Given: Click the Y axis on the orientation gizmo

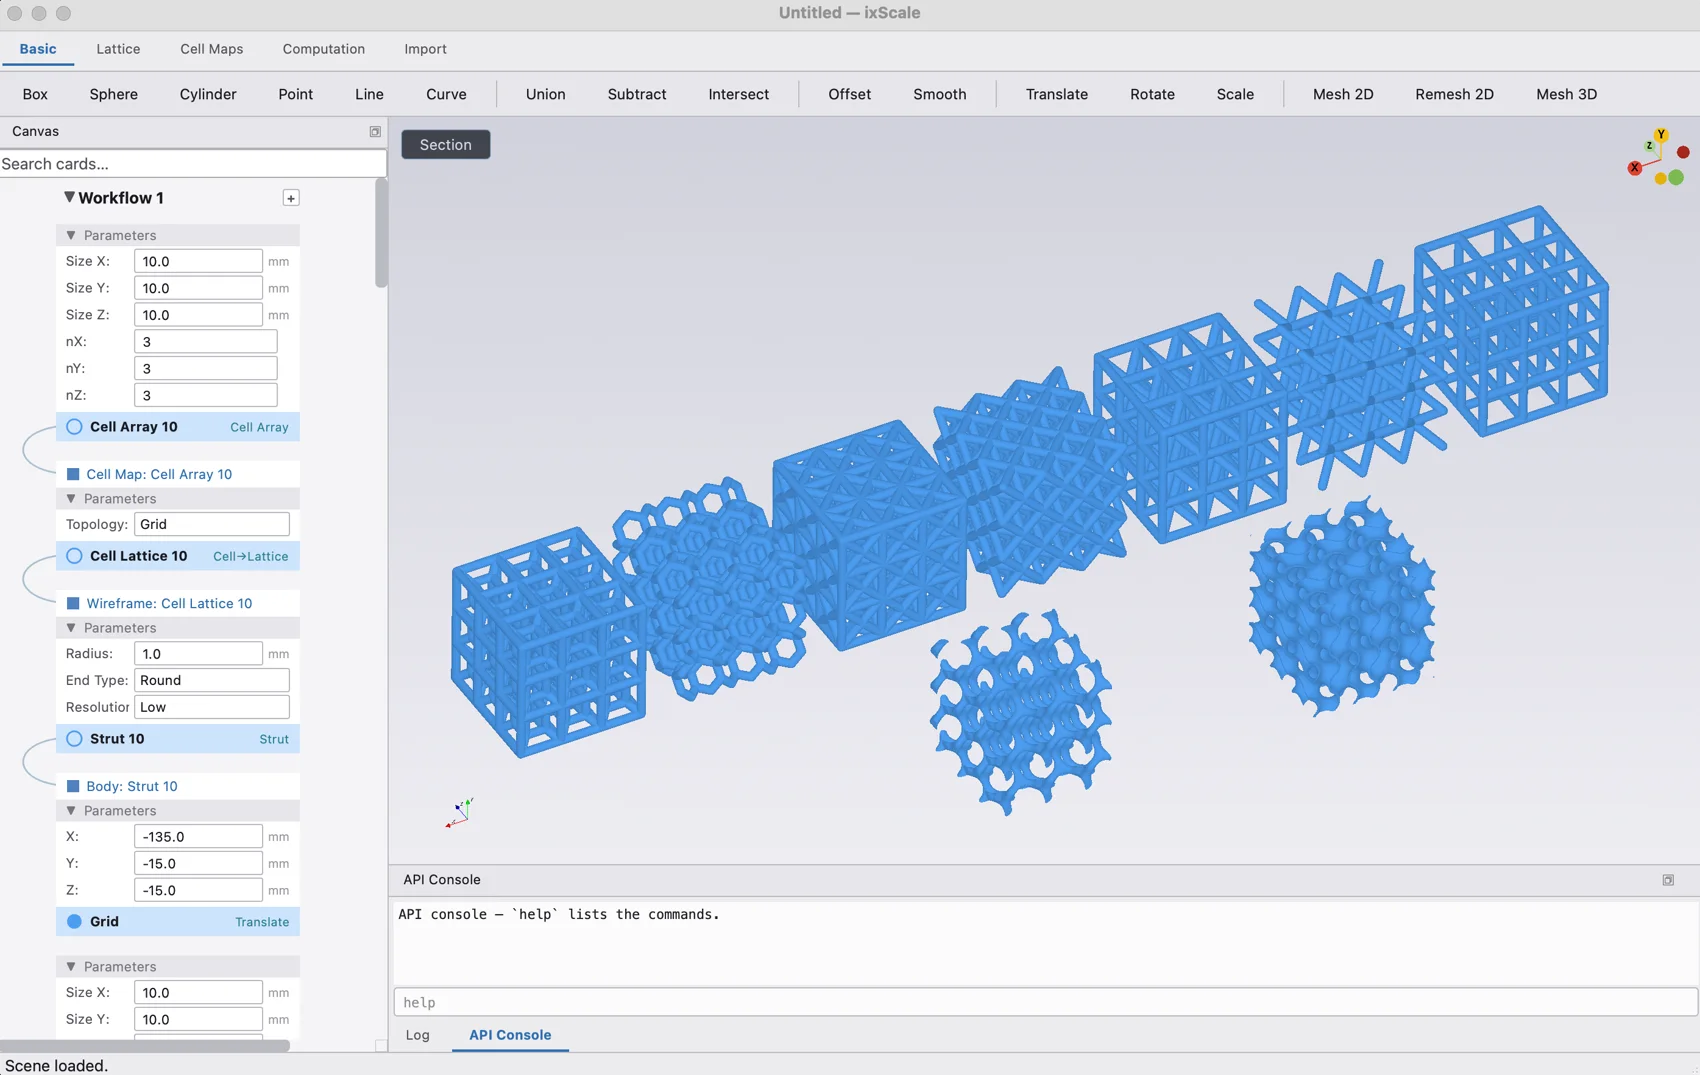Looking at the screenshot, I should (x=1661, y=135).
